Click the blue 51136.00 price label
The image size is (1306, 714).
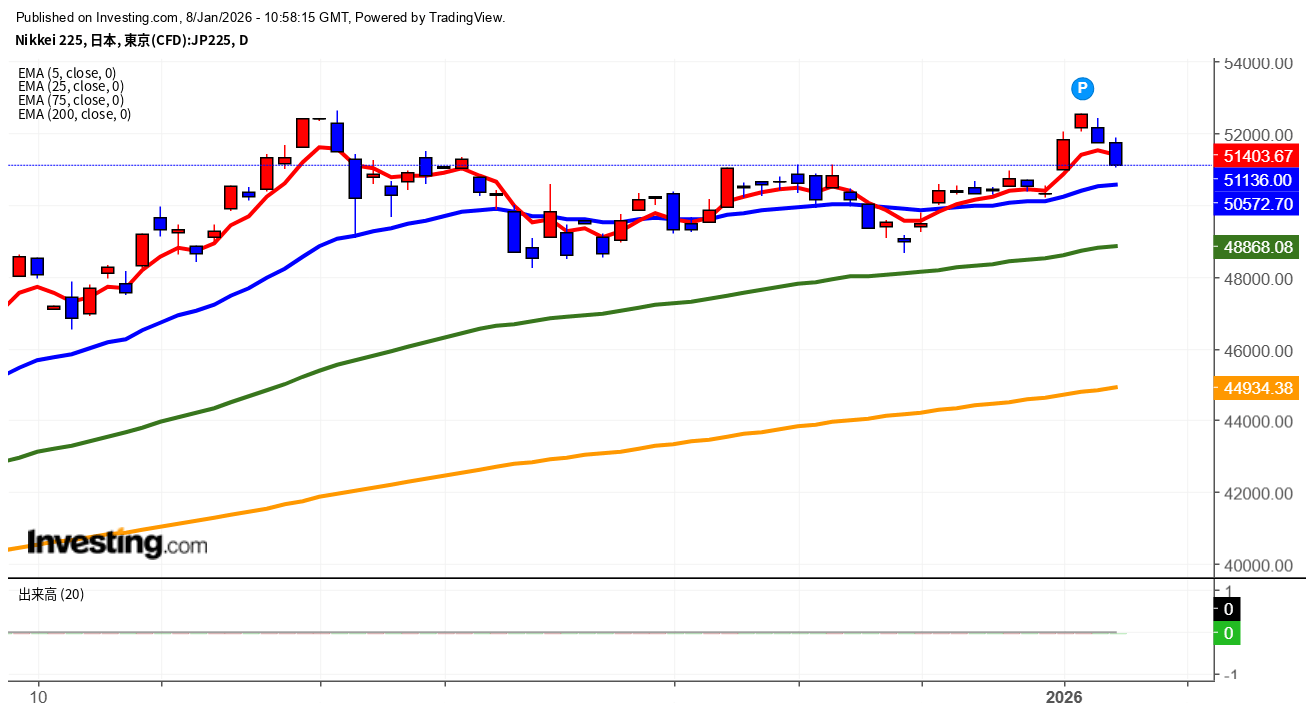(1255, 180)
